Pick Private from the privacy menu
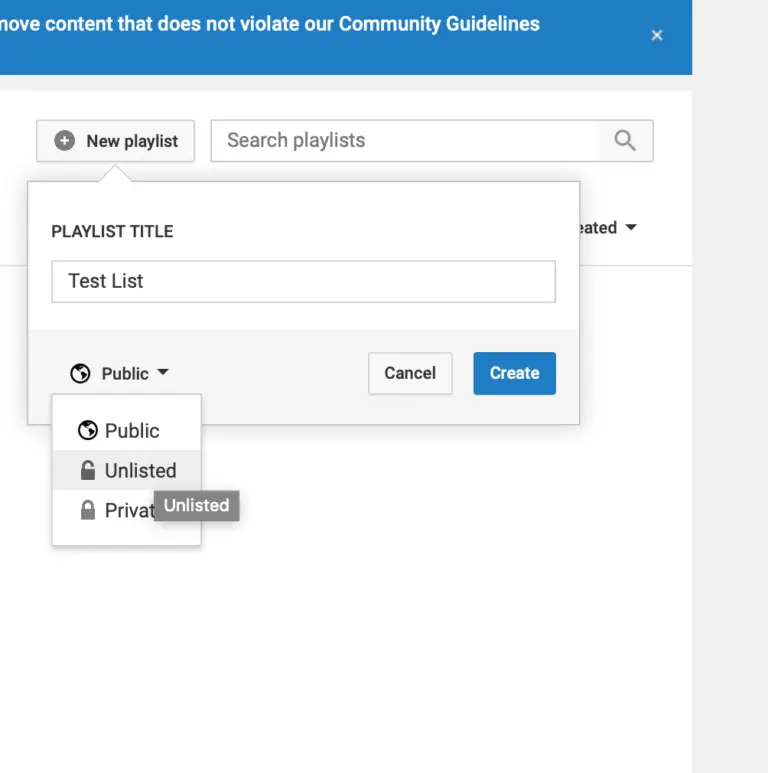 pos(126,511)
